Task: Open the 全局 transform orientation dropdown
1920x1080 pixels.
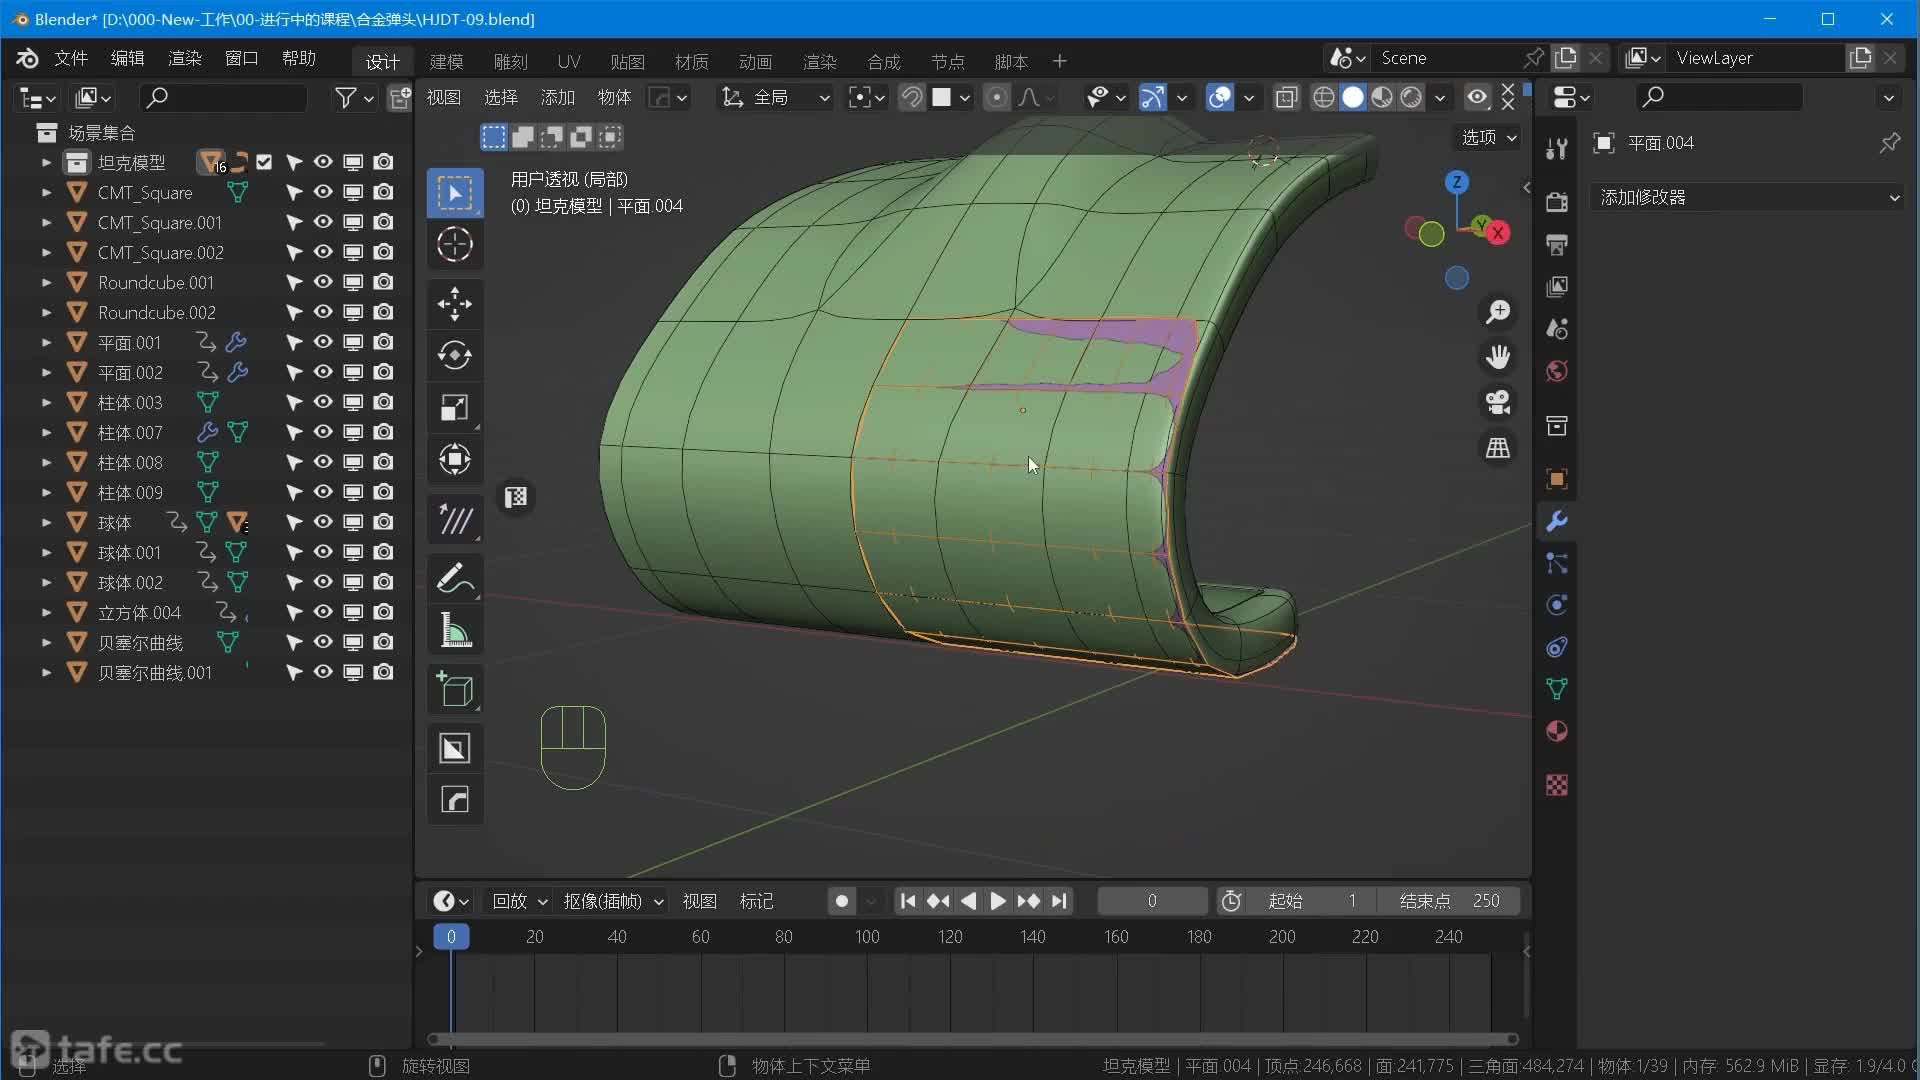Action: click(x=778, y=97)
